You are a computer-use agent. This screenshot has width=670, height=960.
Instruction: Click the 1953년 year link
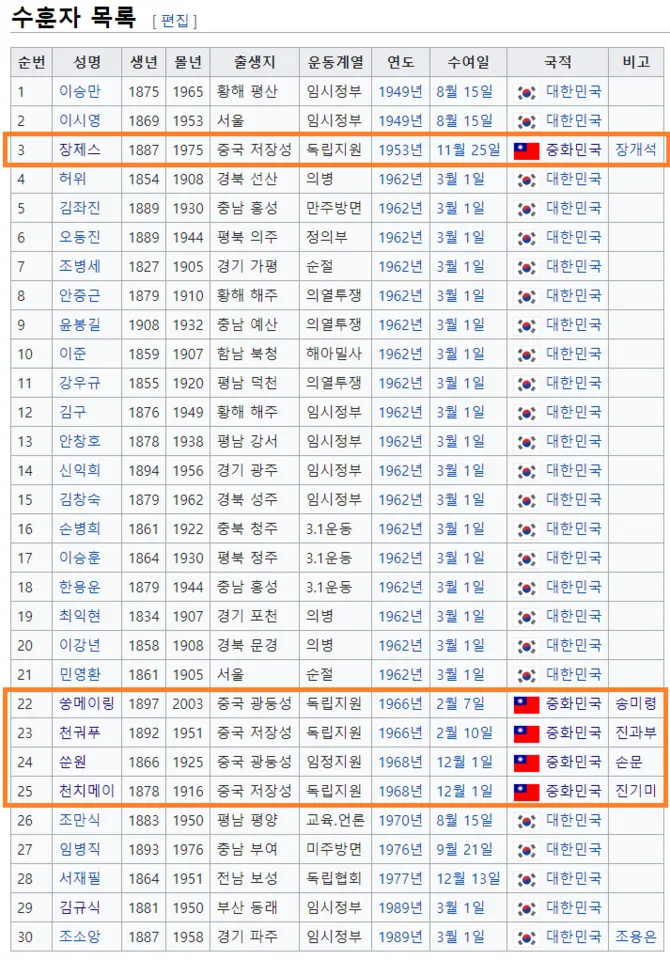tap(400, 150)
